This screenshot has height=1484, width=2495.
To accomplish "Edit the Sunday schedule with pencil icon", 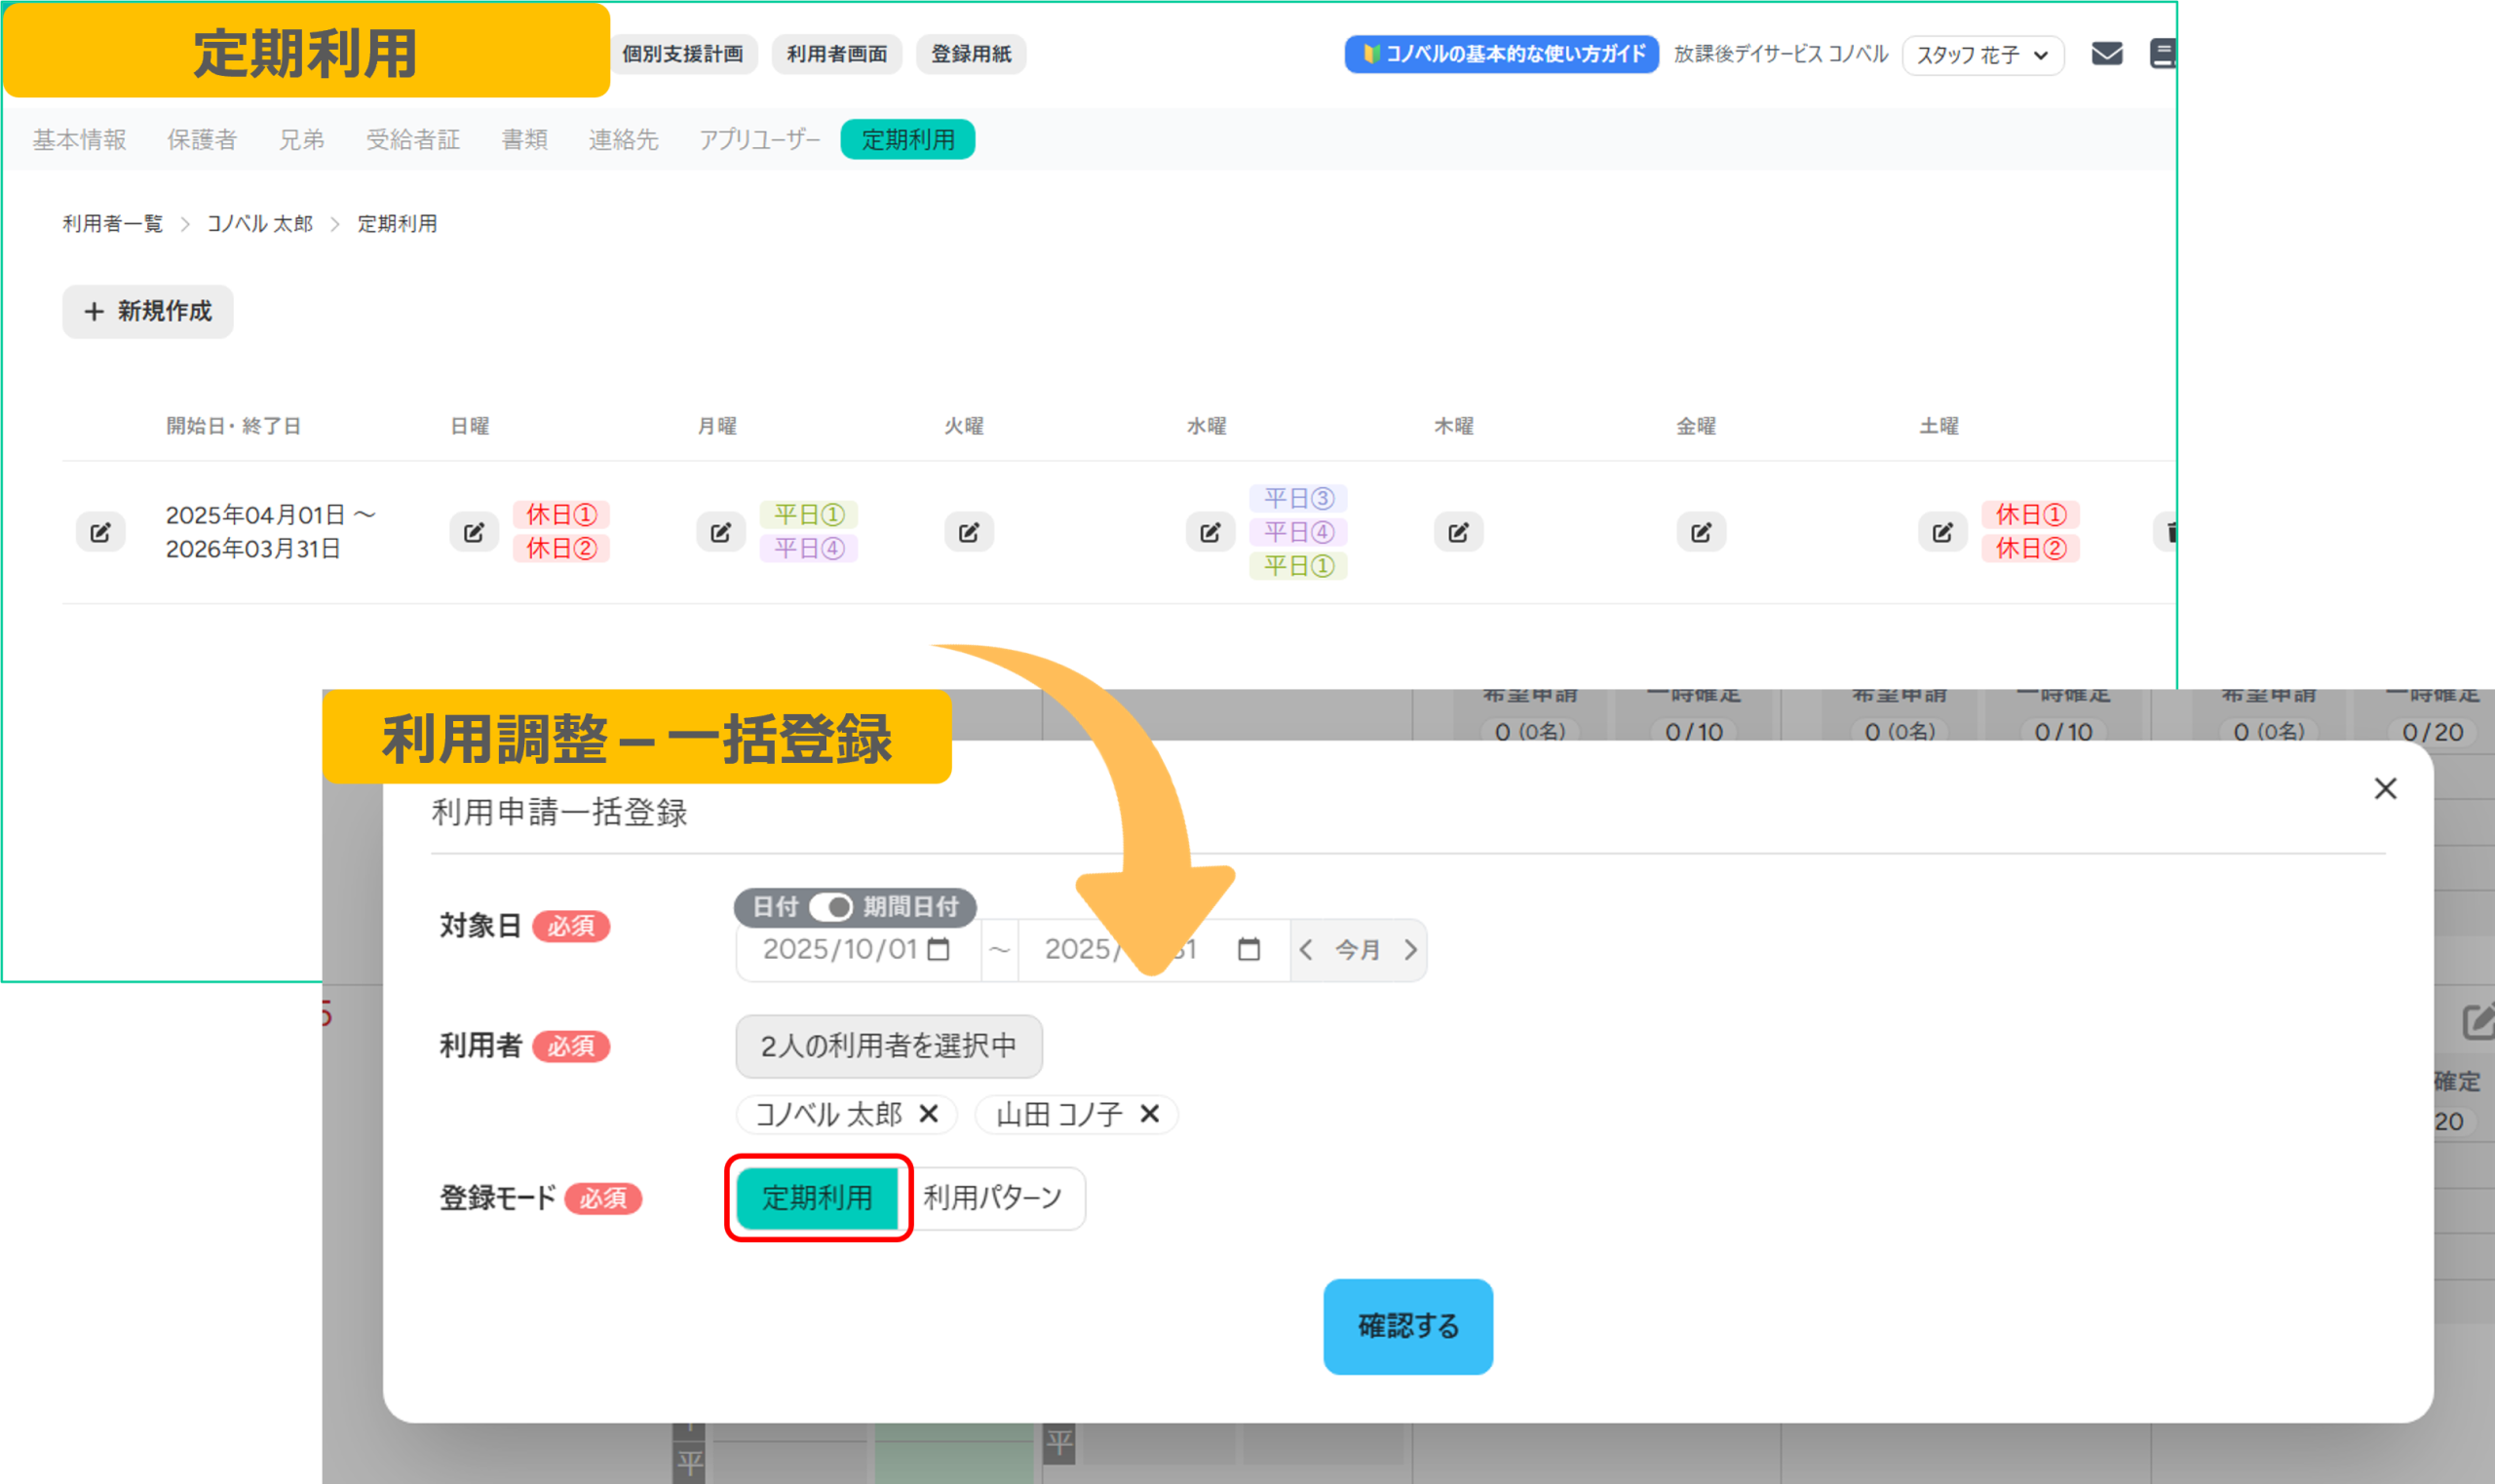I will (x=474, y=532).
